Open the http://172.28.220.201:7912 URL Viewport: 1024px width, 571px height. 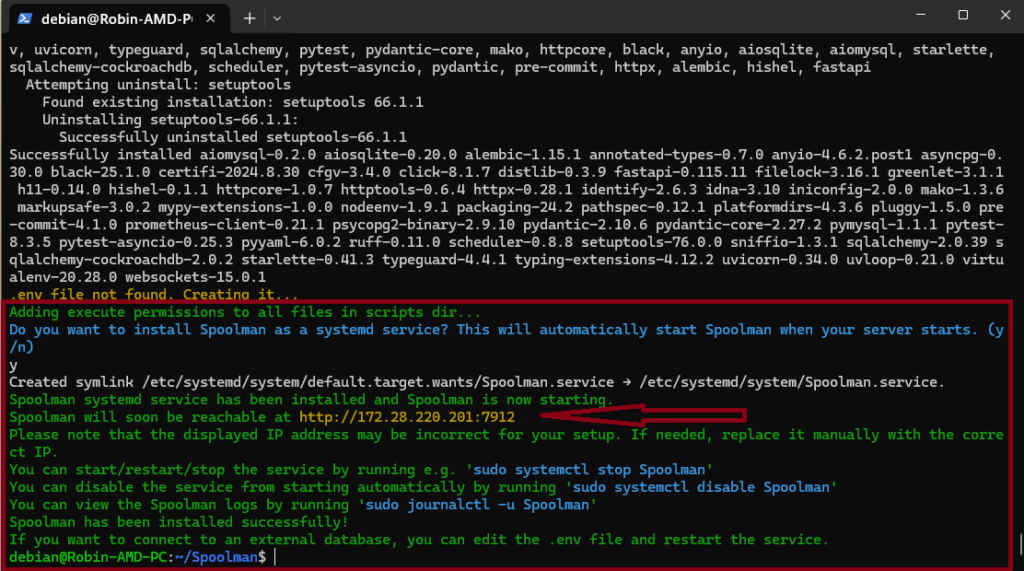tap(407, 417)
